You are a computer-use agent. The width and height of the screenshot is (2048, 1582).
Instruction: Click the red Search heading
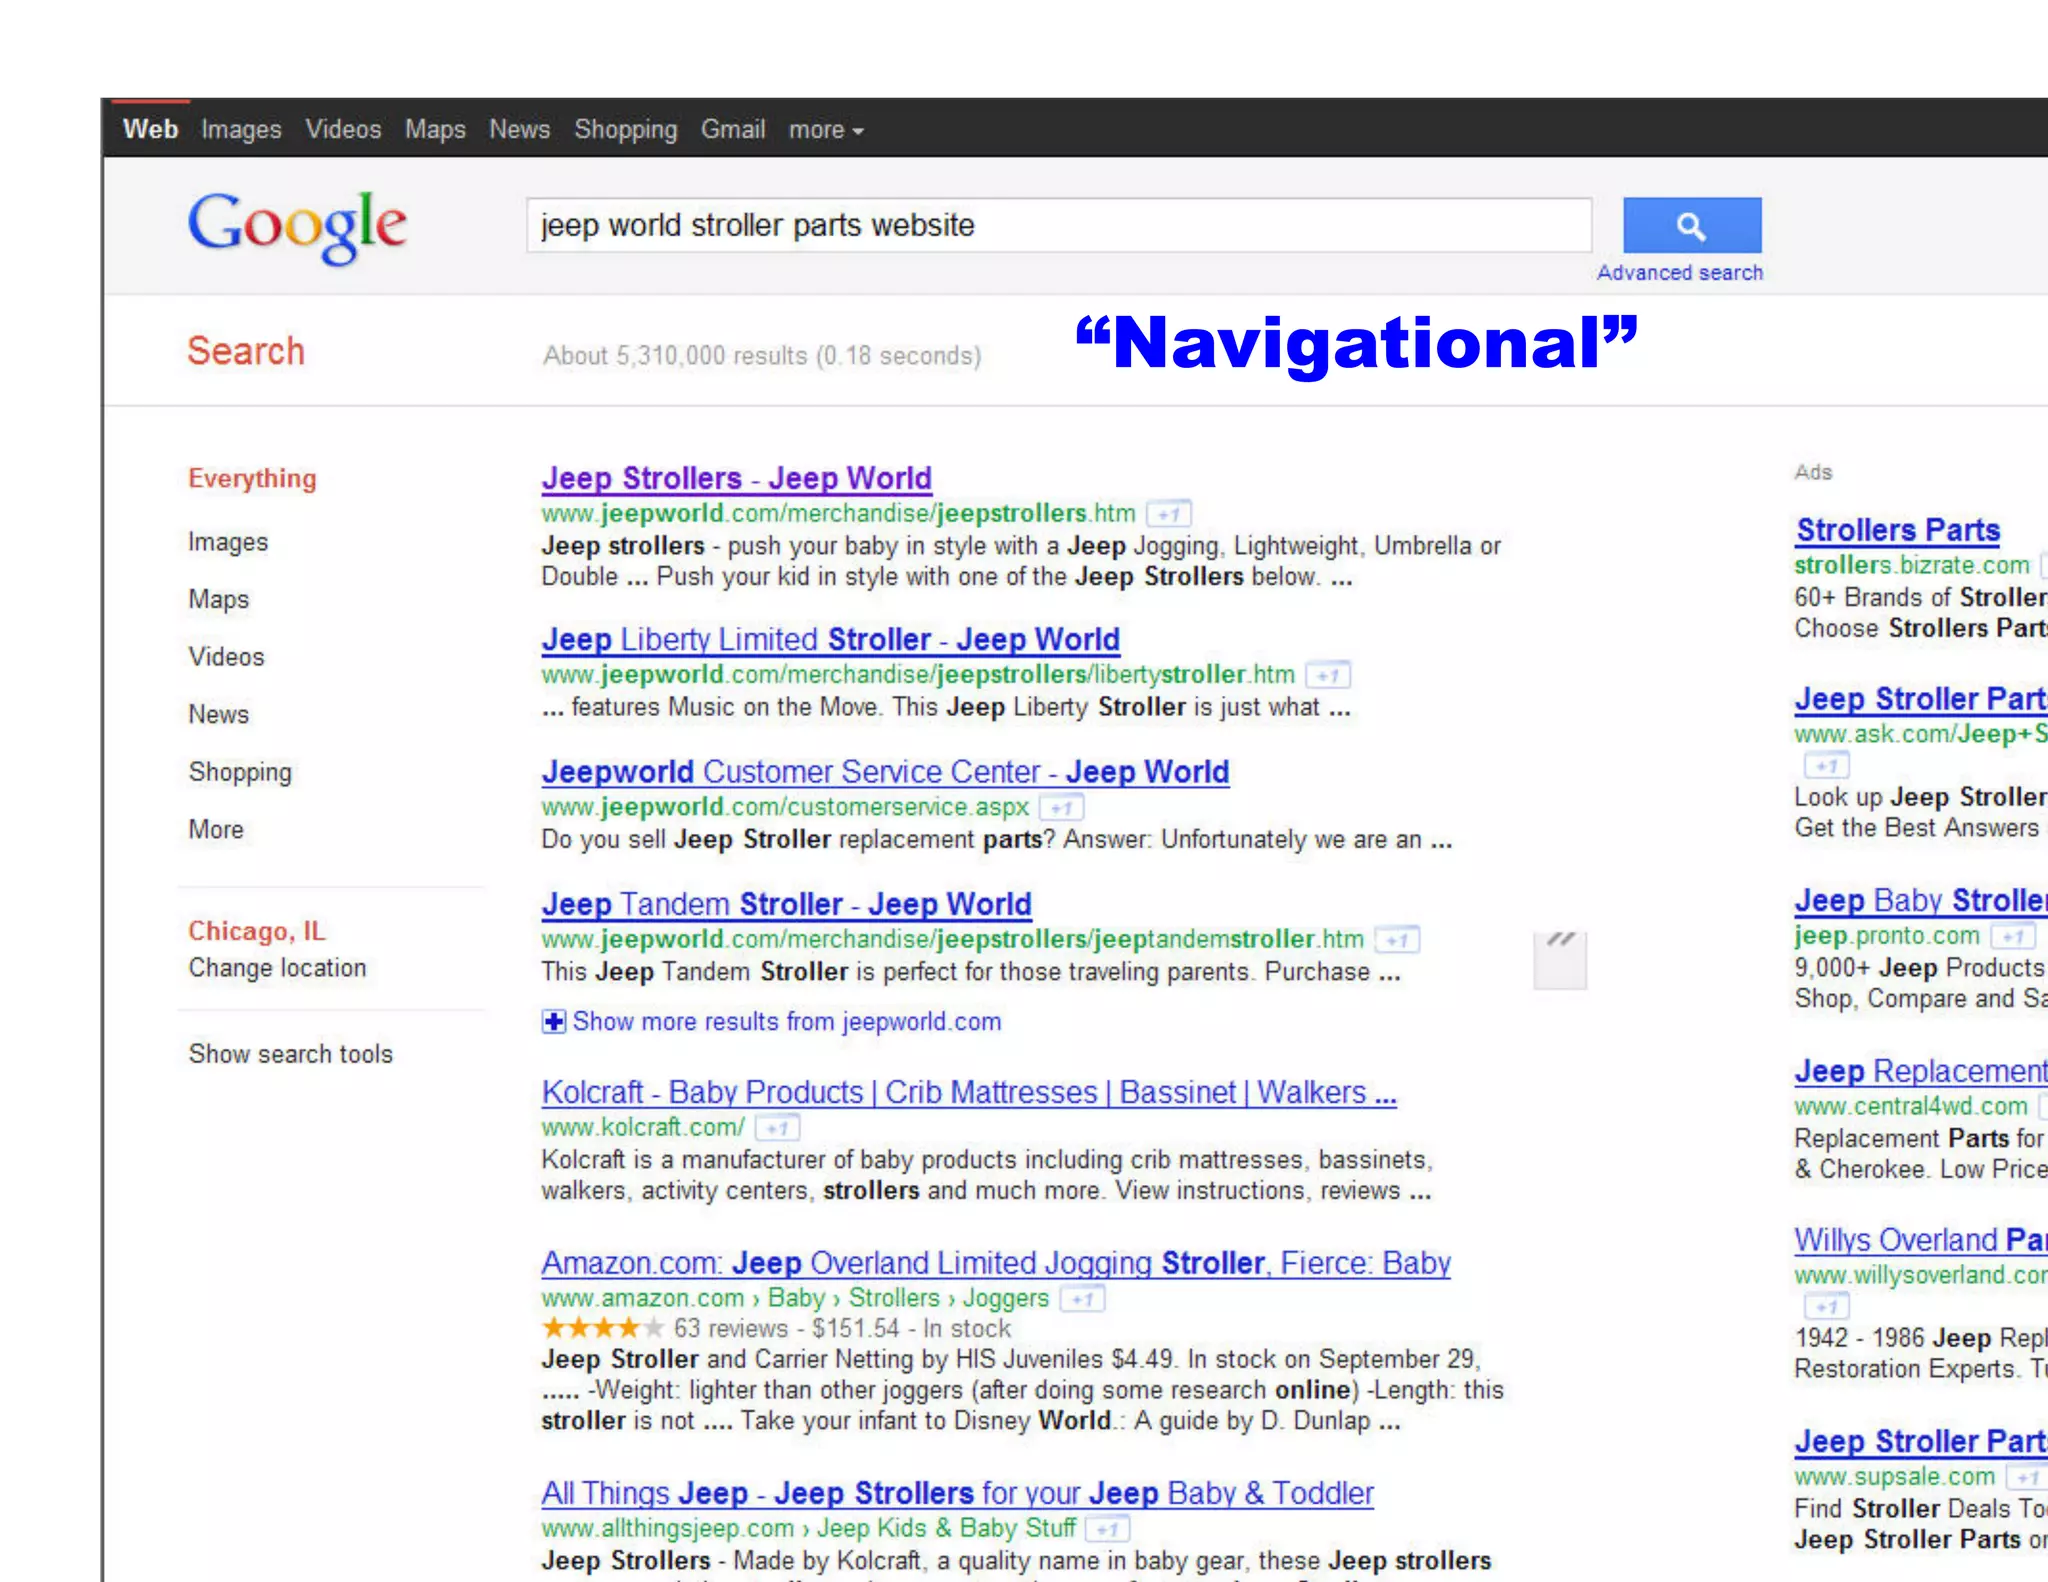[246, 352]
